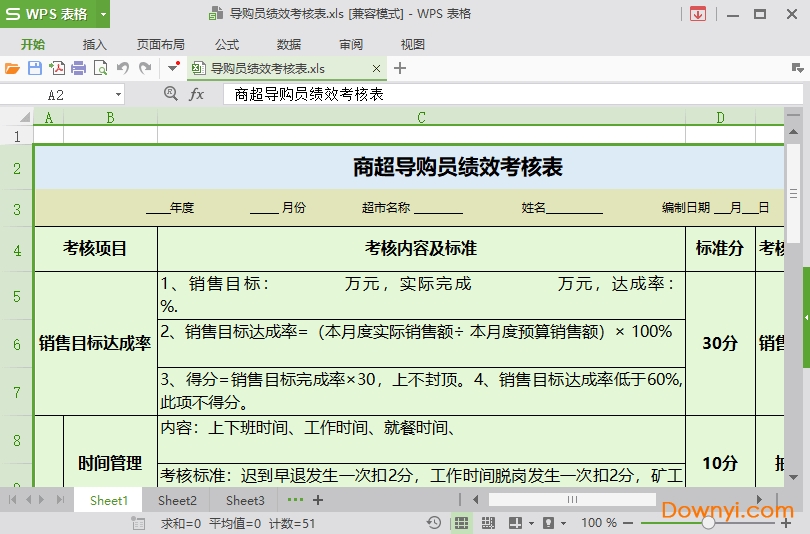Select row 5 header

[x=17, y=296]
